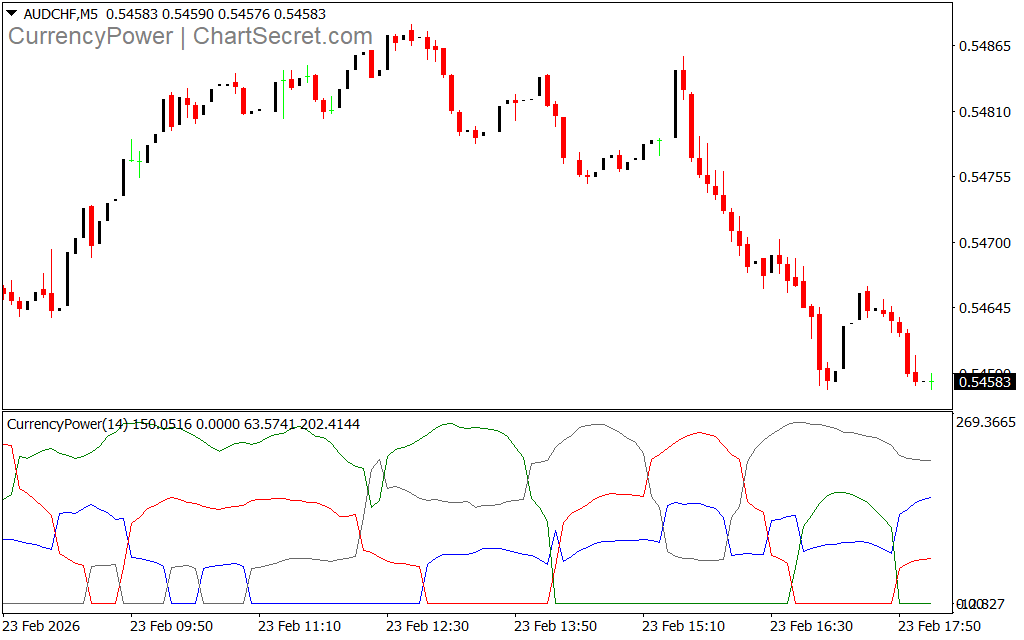Viewport: 1024px width, 640px height.
Task: Select the 23 Feb 12:30 time label
Action: click(x=427, y=625)
